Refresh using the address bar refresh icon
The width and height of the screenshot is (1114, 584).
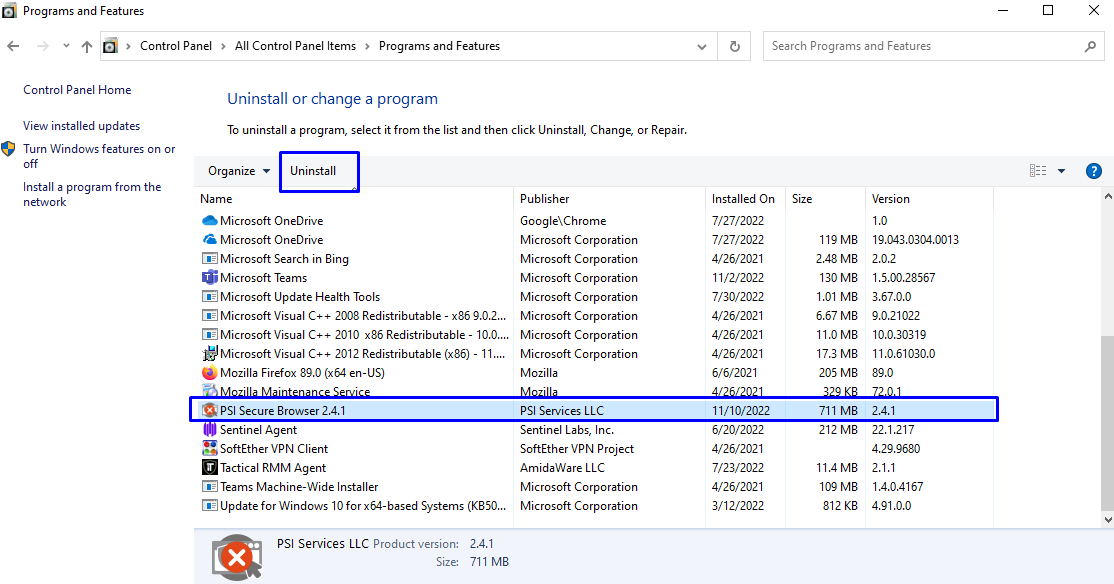(x=734, y=45)
